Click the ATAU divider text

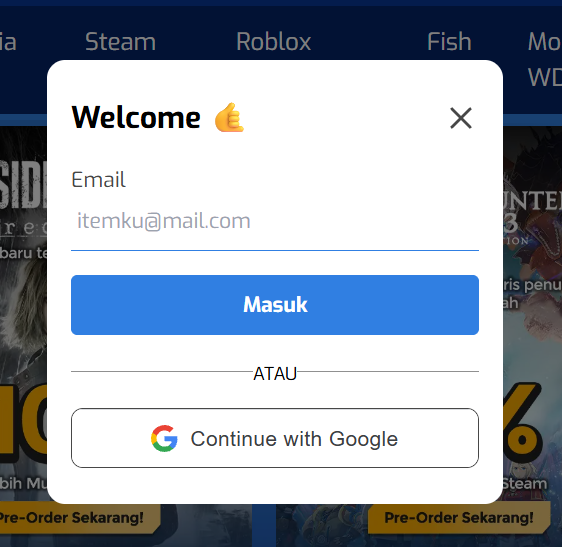click(x=275, y=374)
